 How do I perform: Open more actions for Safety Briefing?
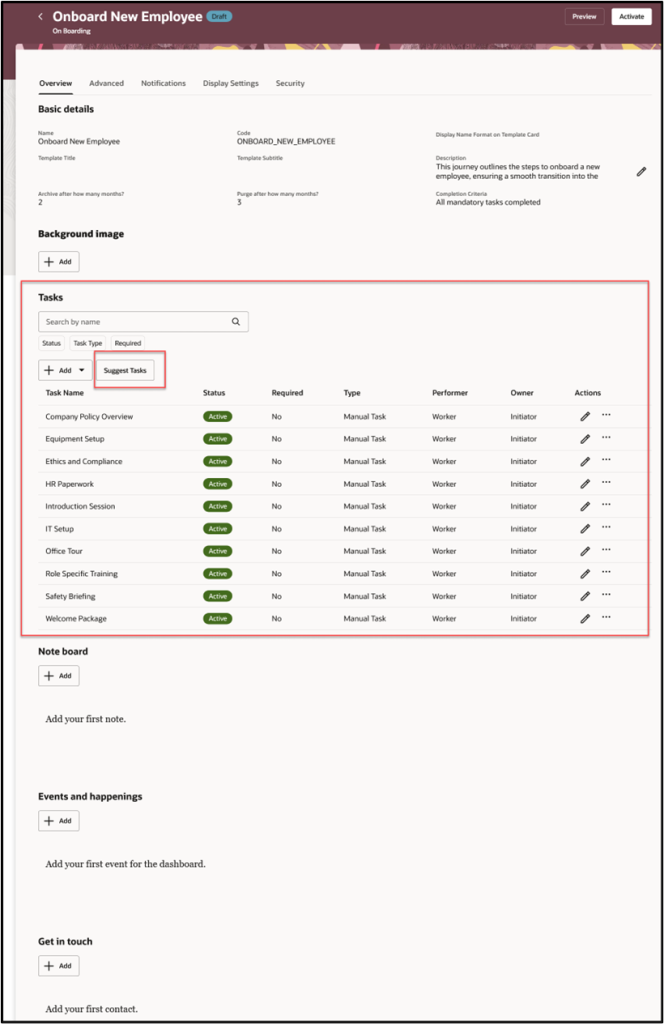(607, 595)
